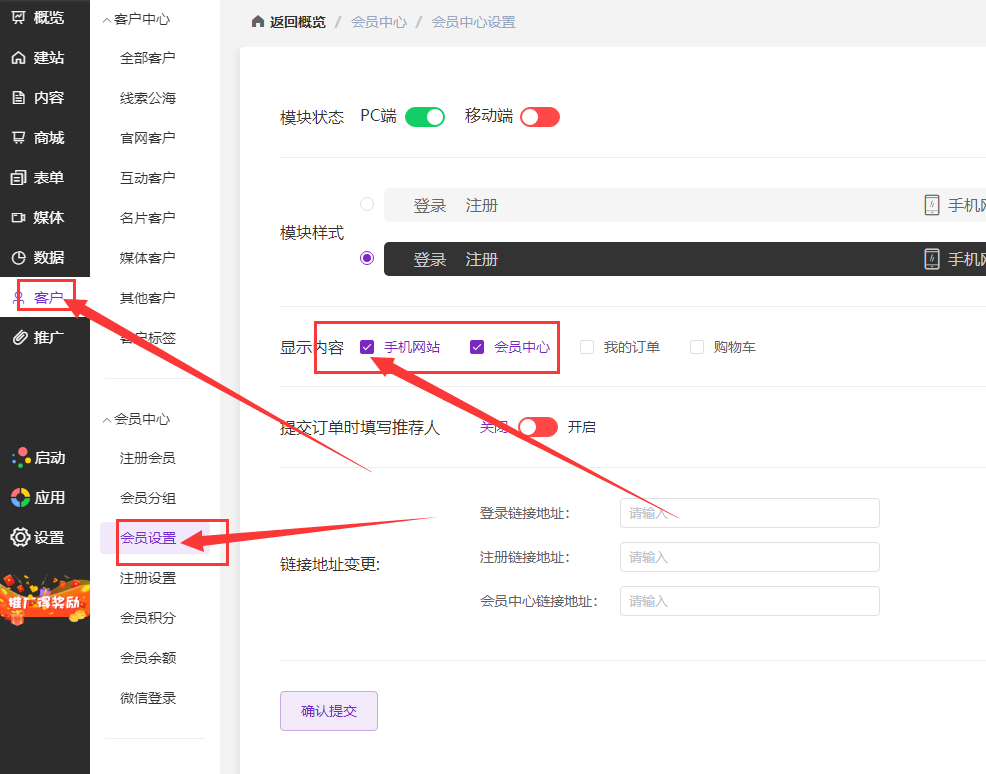
Task: Click the 登录链接地址 input field
Action: point(749,513)
